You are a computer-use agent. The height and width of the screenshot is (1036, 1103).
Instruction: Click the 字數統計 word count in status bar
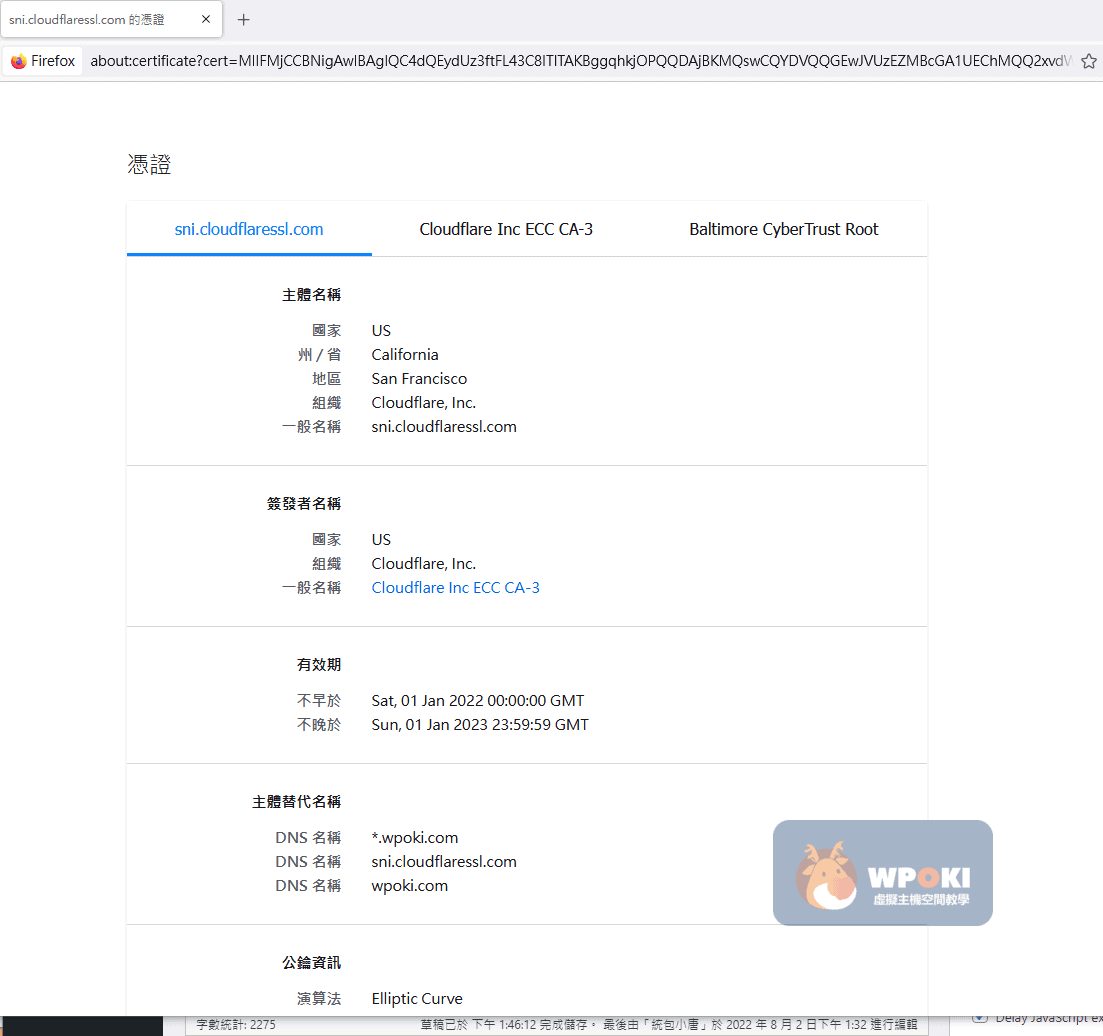[236, 1025]
